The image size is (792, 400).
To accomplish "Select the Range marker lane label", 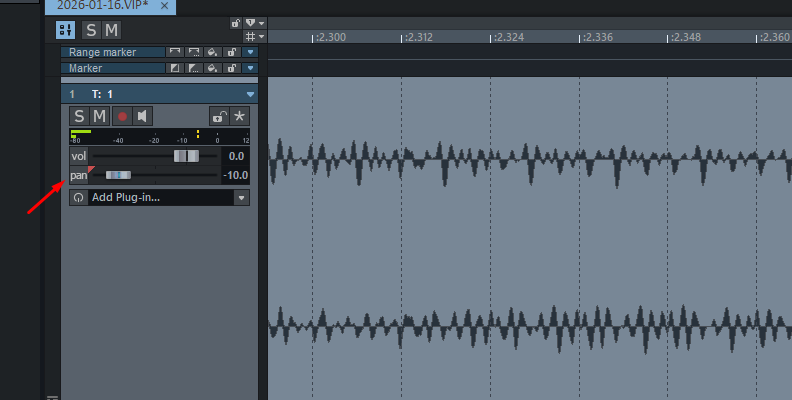I will pyautogui.click(x=113, y=52).
